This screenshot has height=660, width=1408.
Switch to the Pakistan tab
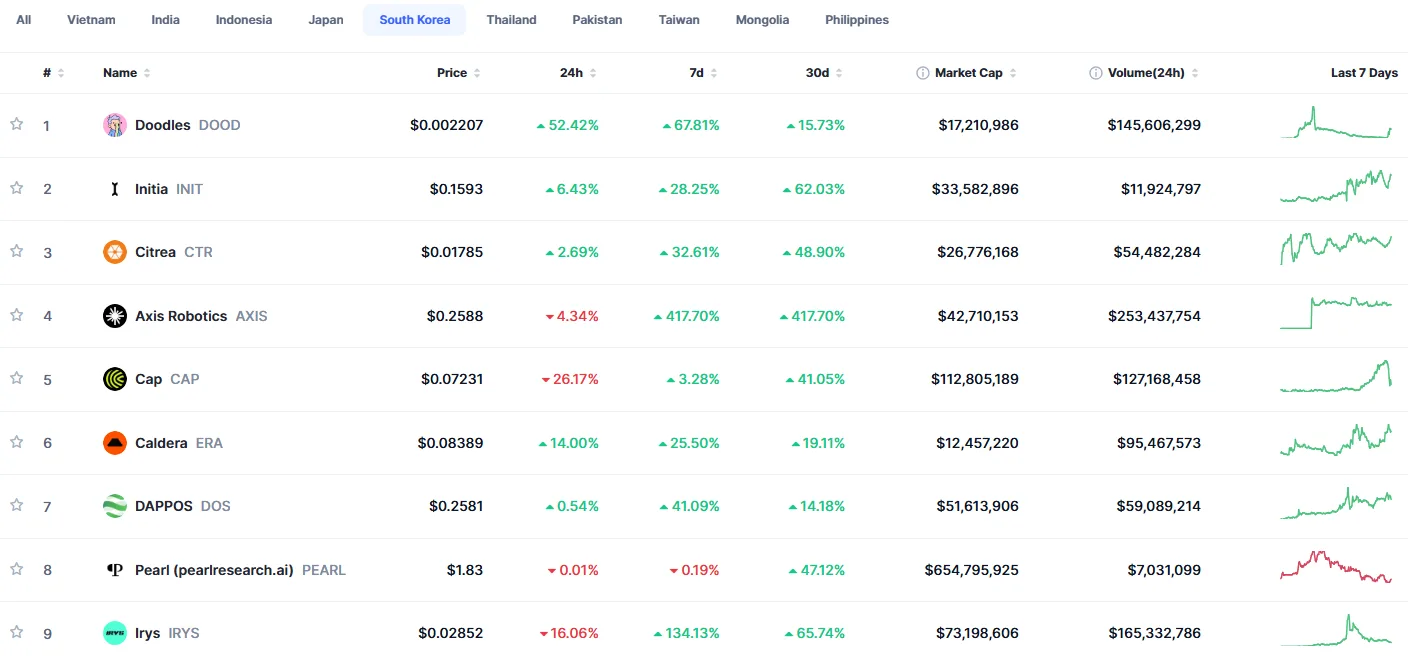(x=598, y=20)
